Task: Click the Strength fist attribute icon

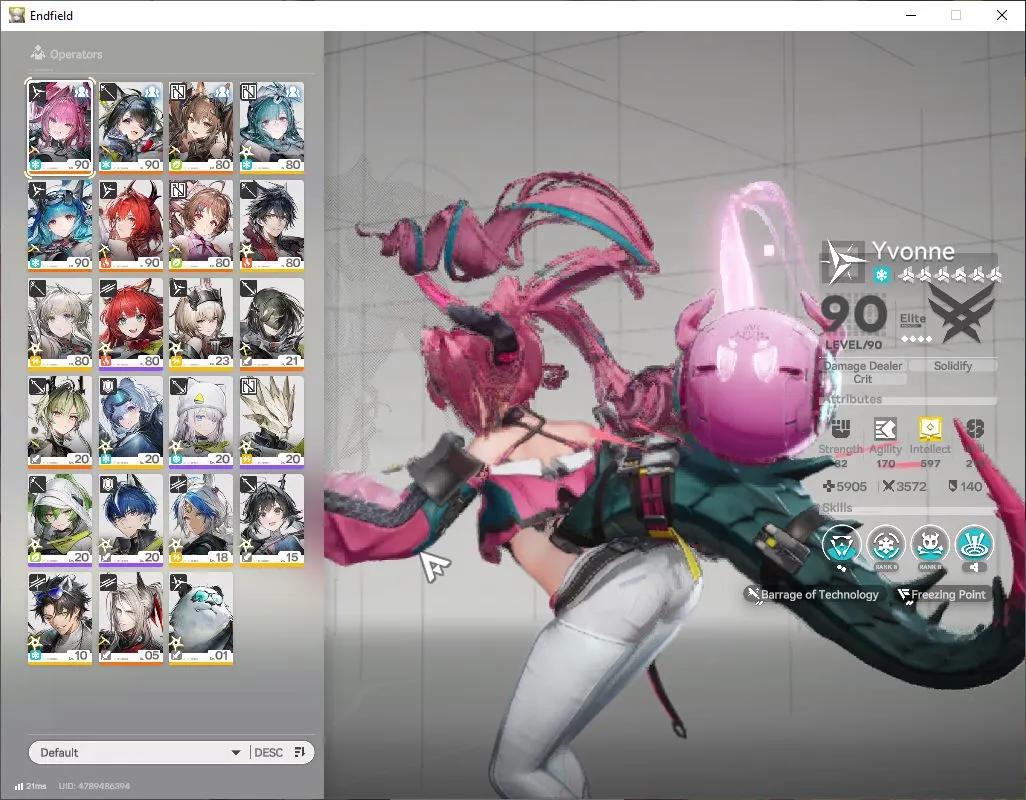Action: [841, 429]
